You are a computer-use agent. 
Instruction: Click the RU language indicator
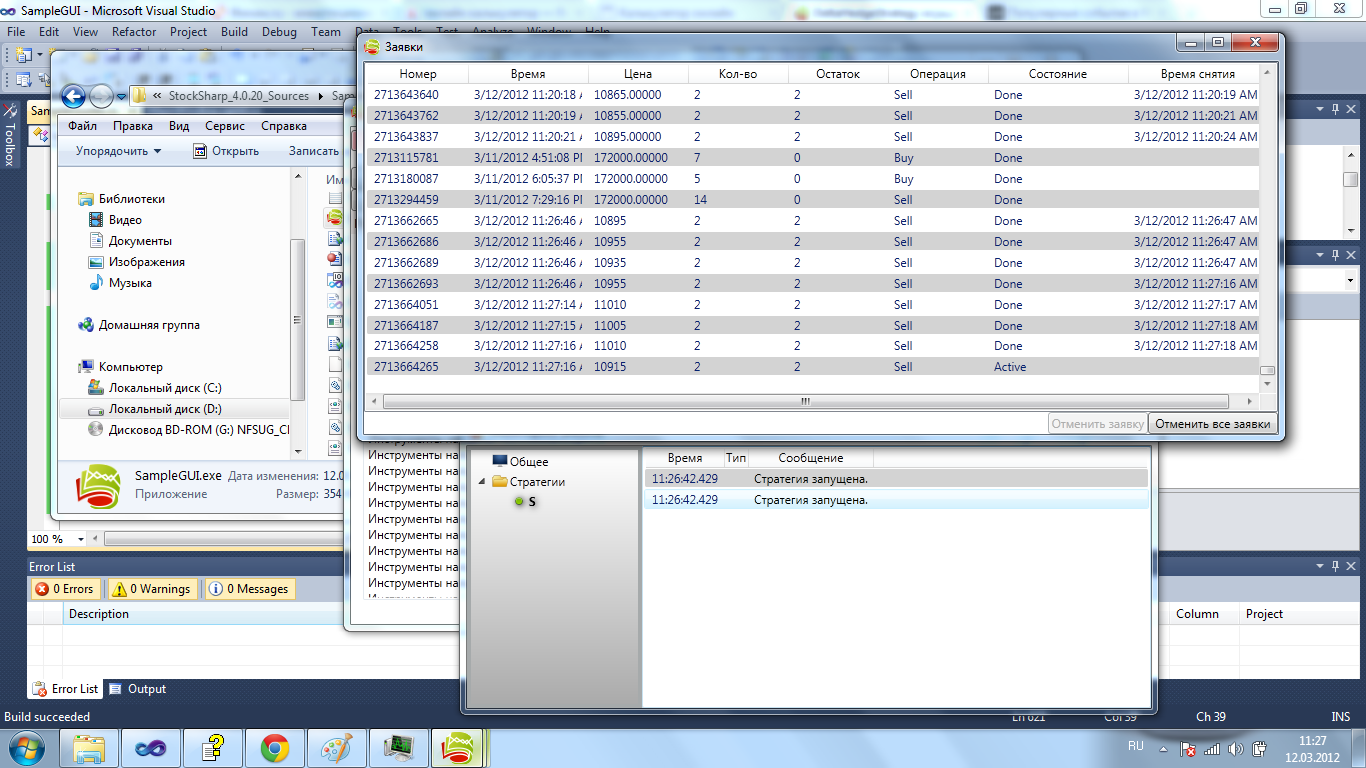point(1136,747)
